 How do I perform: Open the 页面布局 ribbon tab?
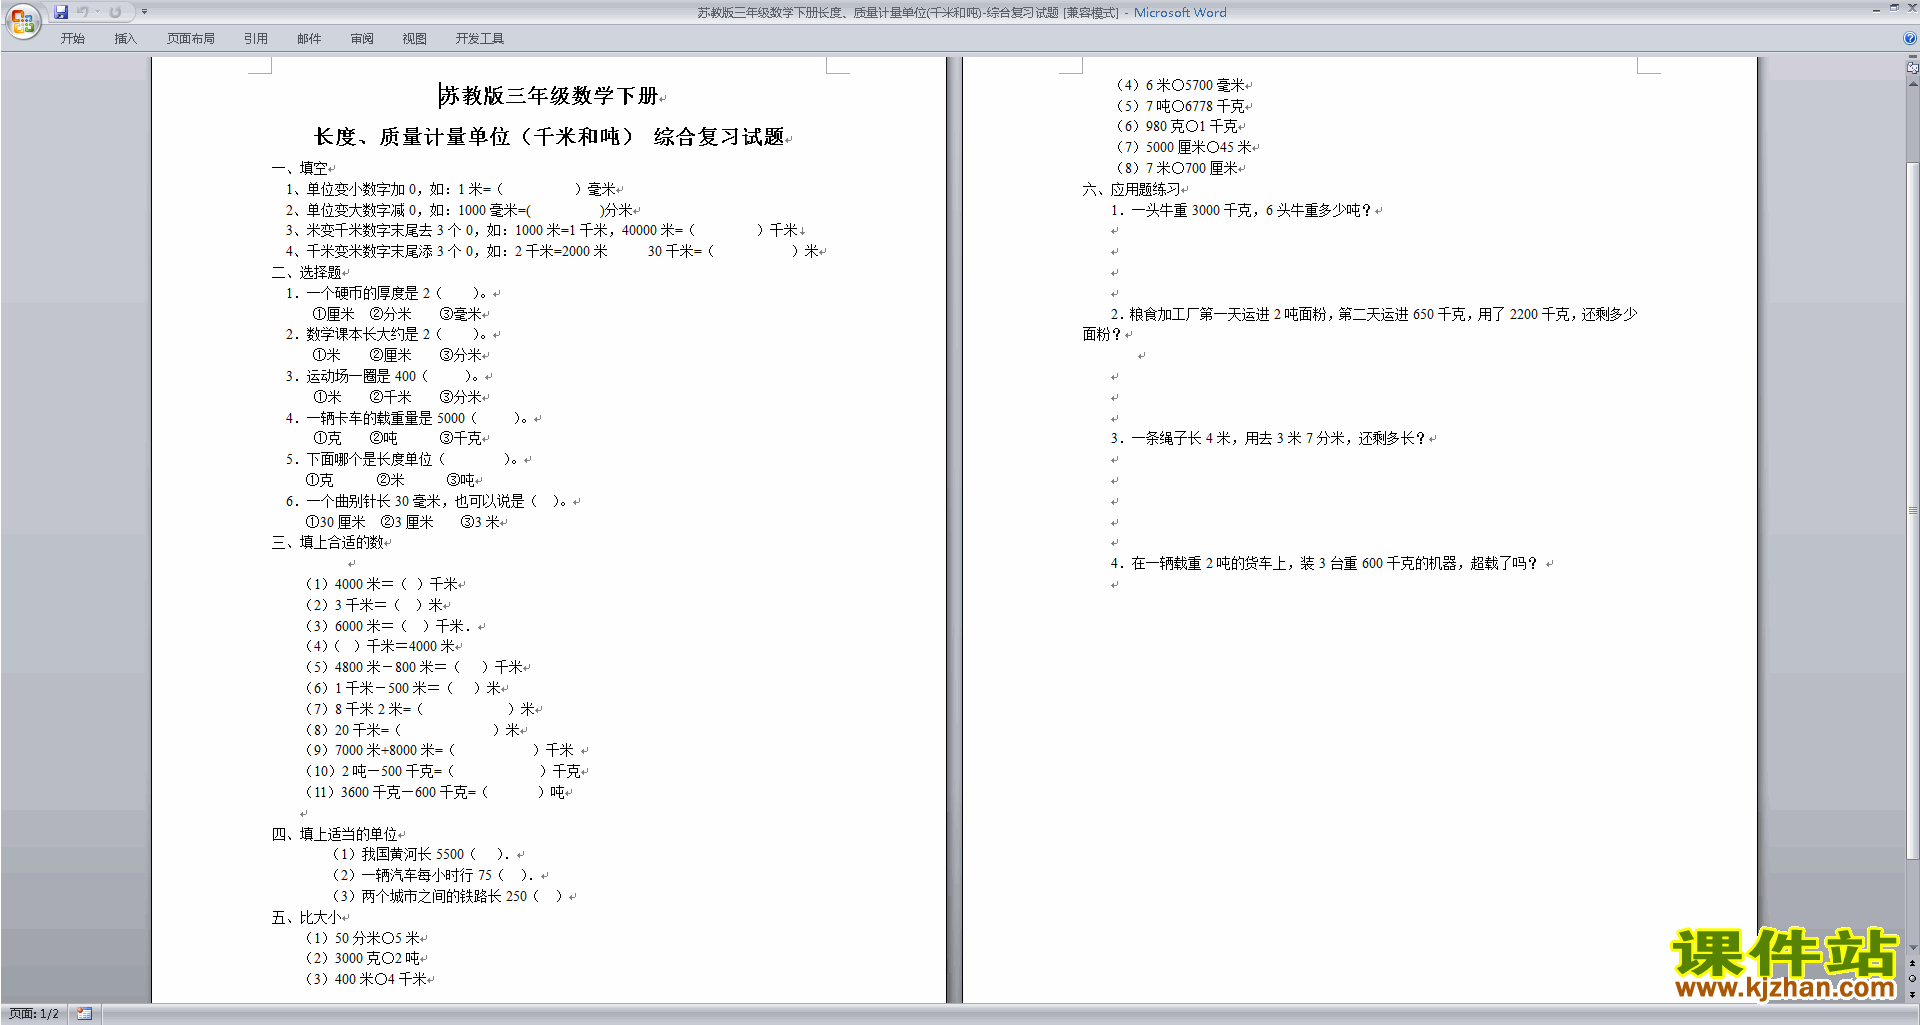tap(191, 38)
